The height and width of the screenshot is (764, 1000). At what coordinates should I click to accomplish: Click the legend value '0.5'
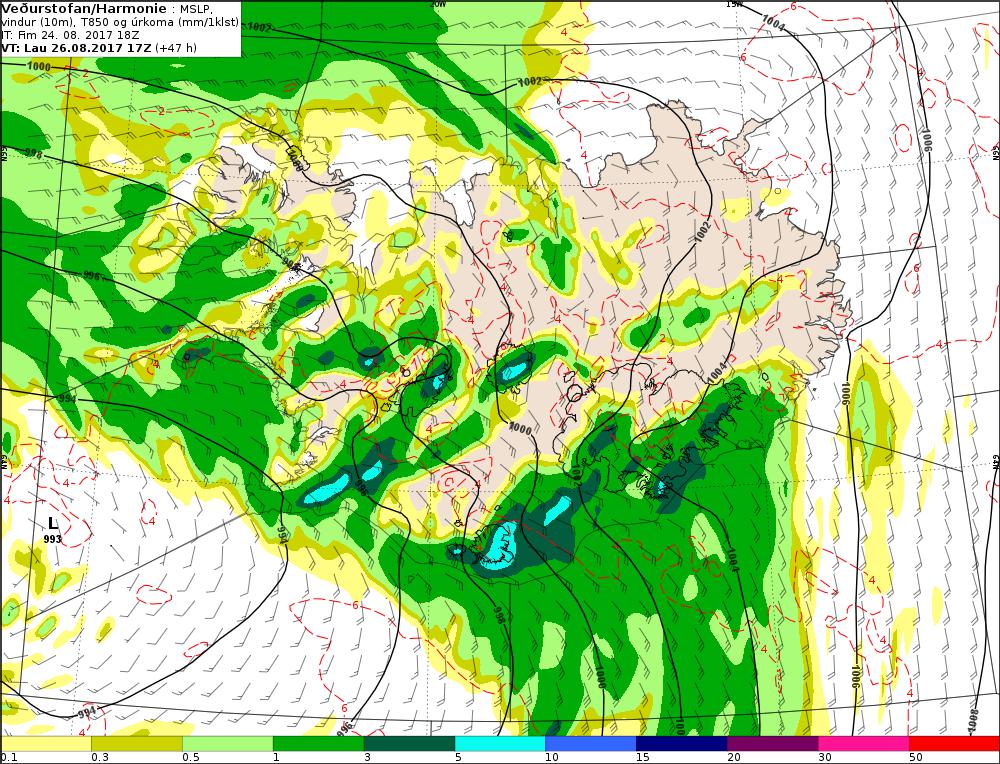pyautogui.click(x=191, y=758)
